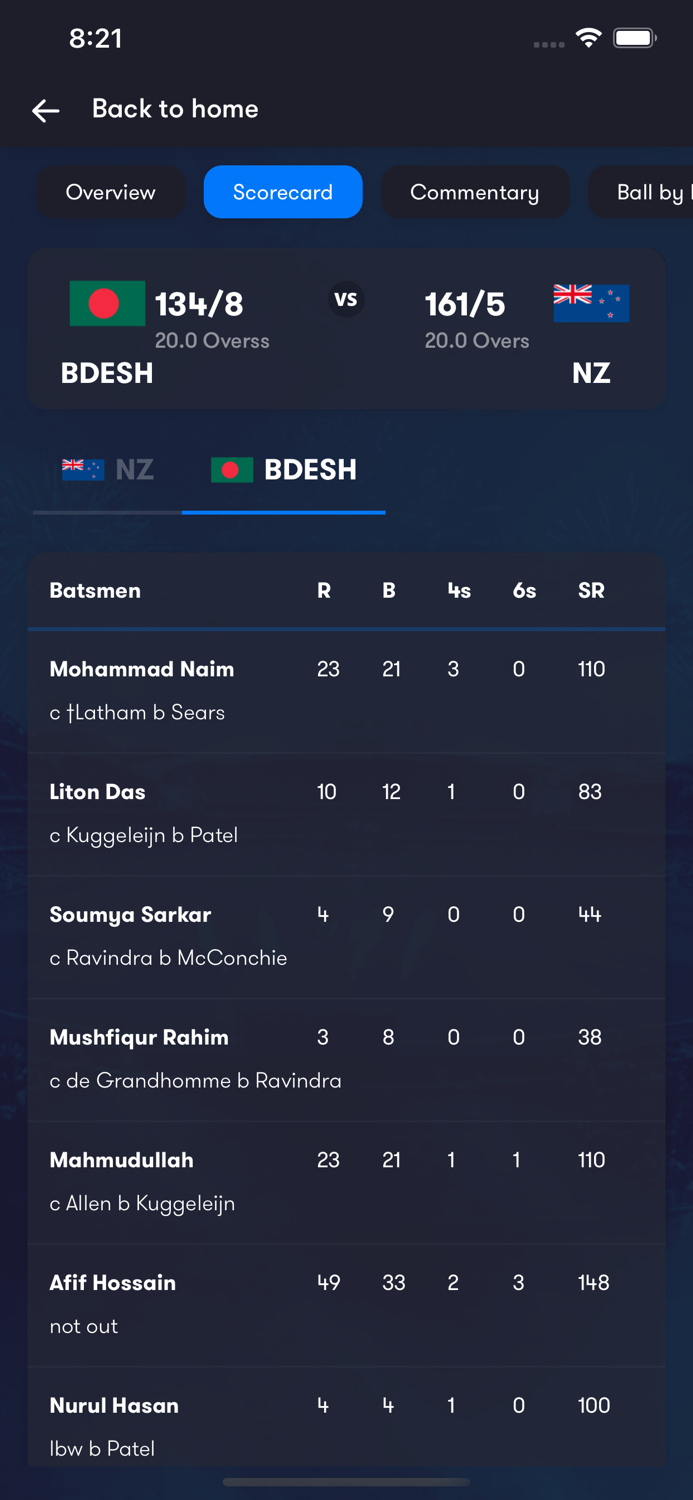Open the Commentary tab

pyautogui.click(x=475, y=192)
